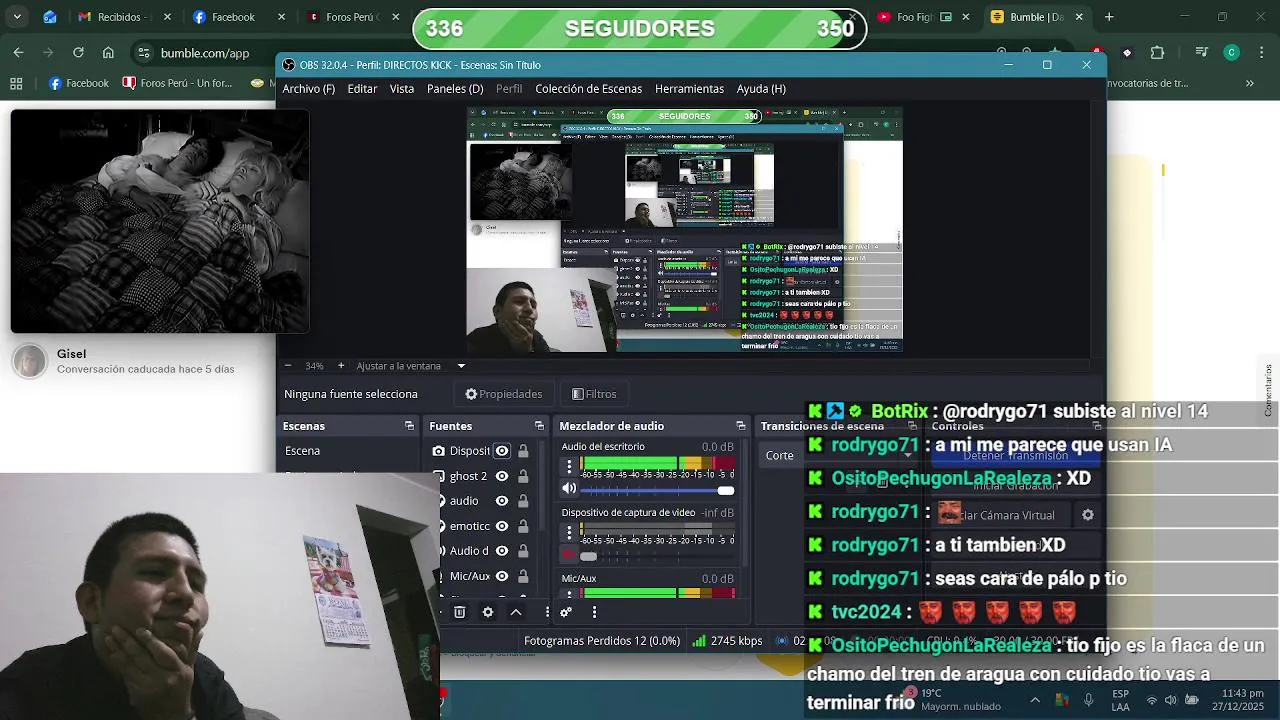Hide the Mic/Aux source
The image size is (1280, 720).
pyautogui.click(x=502, y=576)
